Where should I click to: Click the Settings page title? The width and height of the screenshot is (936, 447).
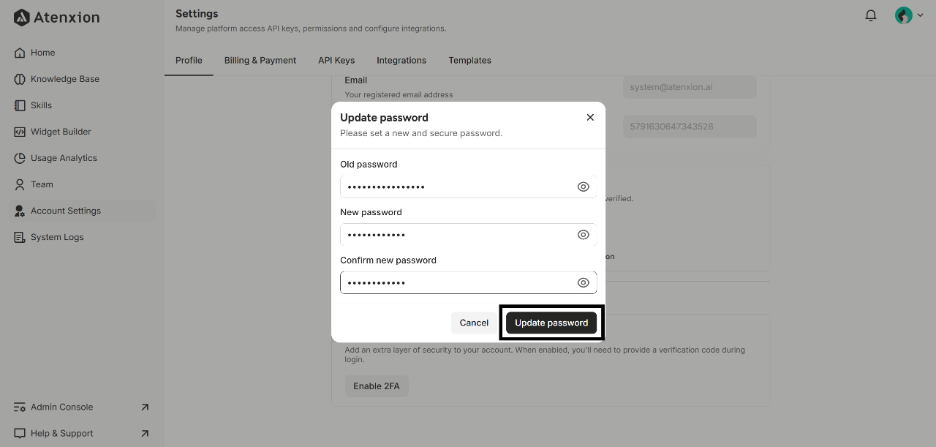(x=196, y=13)
